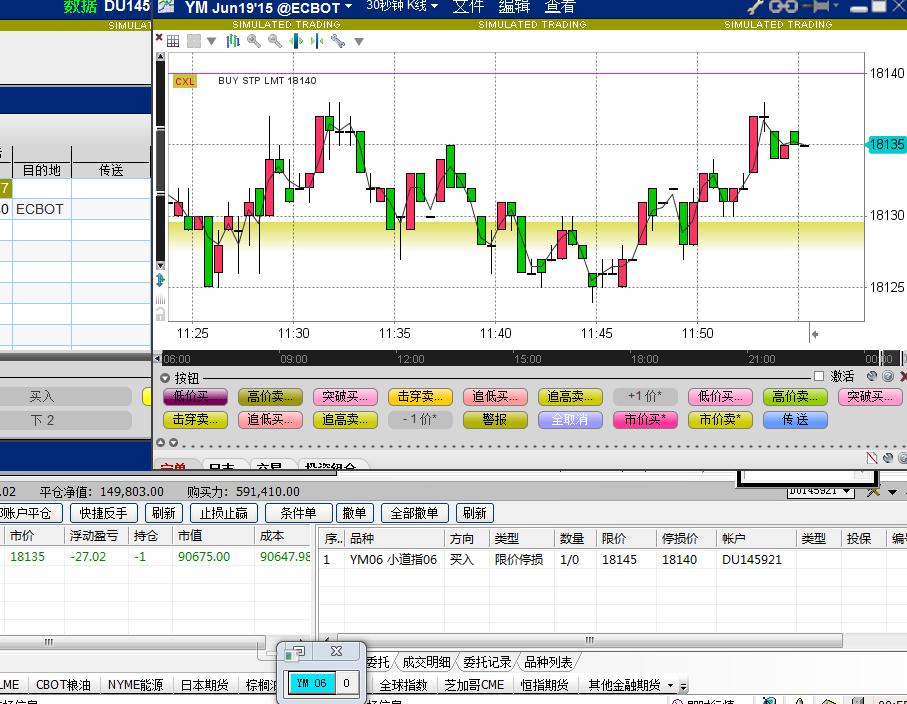The width and height of the screenshot is (907, 704).
Task: Click the chart wrench settings icon
Action: click(x=338, y=41)
